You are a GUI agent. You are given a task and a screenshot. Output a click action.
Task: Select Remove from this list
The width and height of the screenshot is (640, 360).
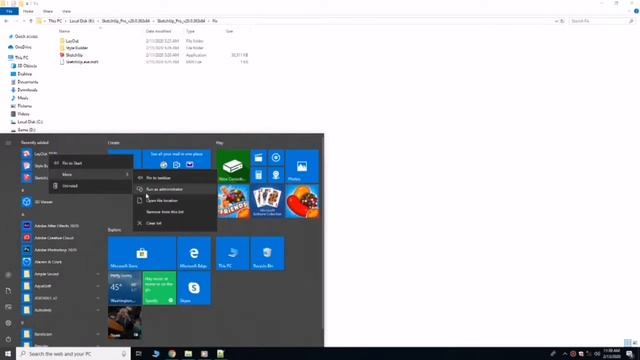click(x=175, y=212)
